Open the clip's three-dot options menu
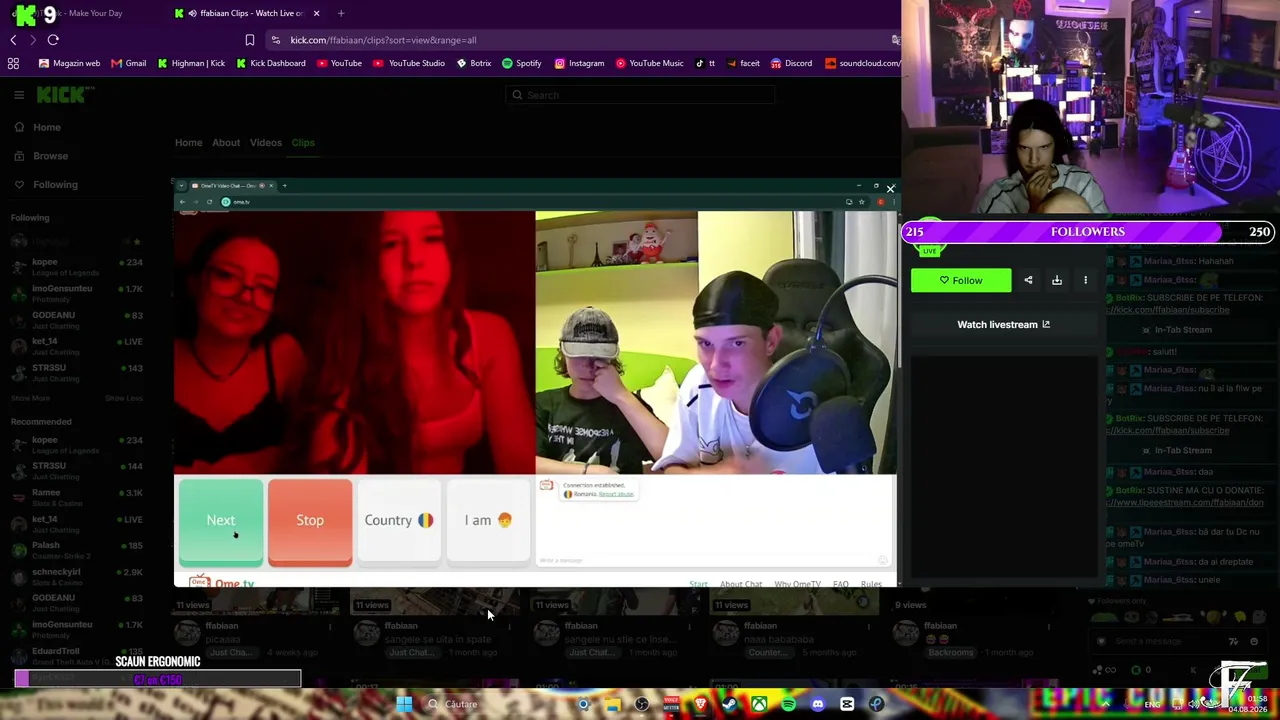The width and height of the screenshot is (1280, 720). coord(1085,280)
